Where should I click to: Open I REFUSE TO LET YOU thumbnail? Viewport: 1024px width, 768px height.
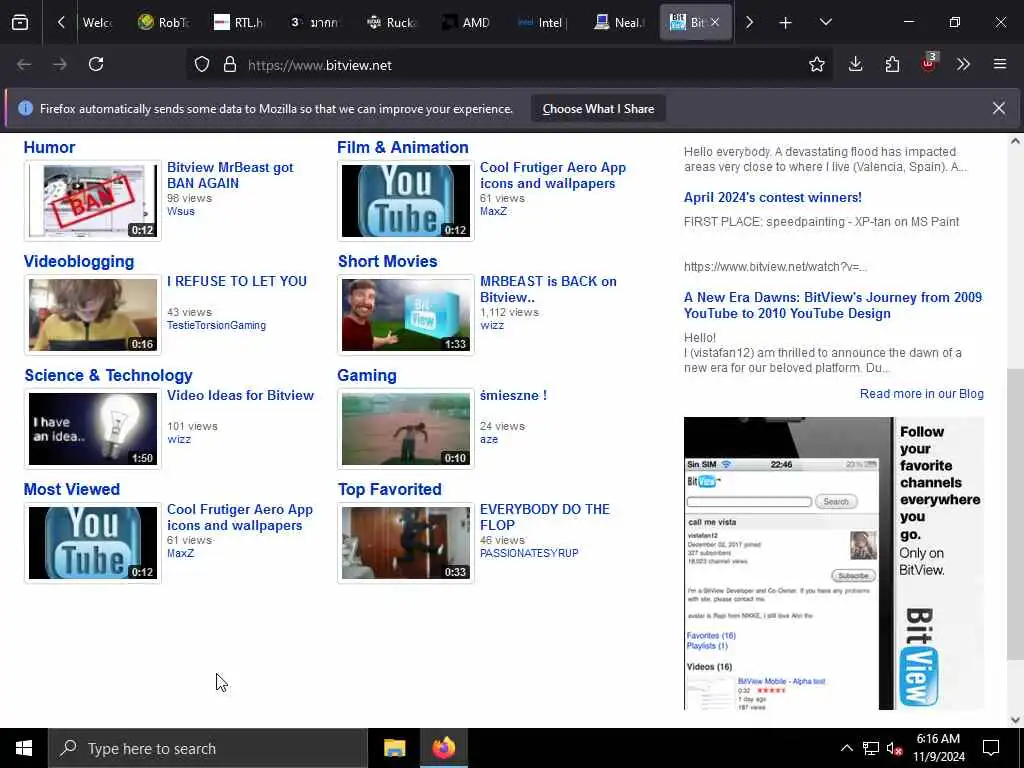click(x=93, y=315)
